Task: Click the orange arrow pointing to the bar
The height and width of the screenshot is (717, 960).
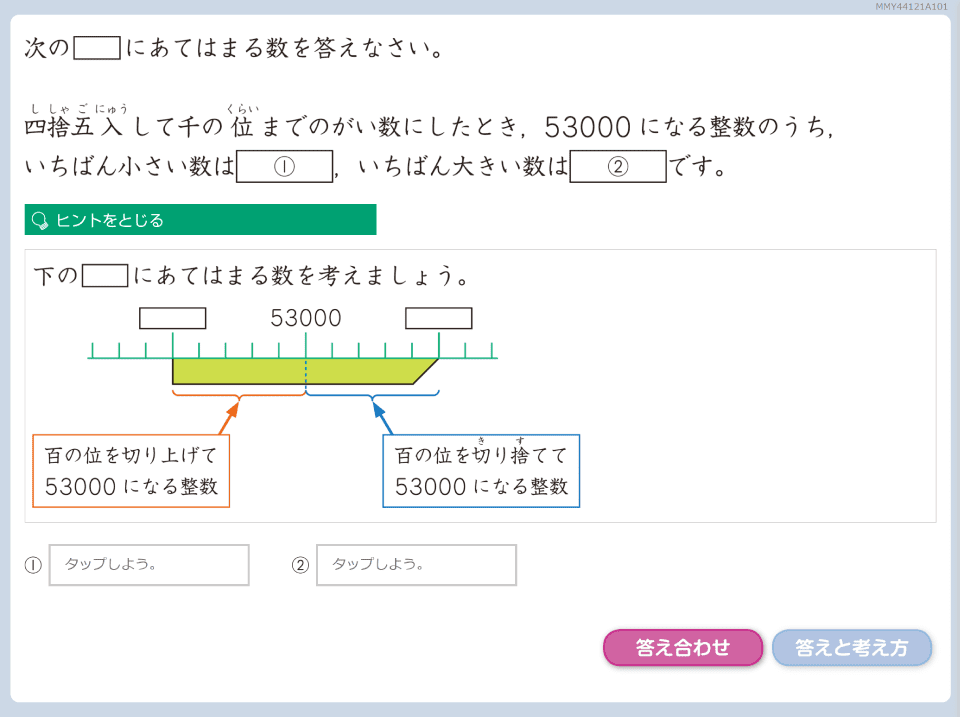Action: coord(229,416)
